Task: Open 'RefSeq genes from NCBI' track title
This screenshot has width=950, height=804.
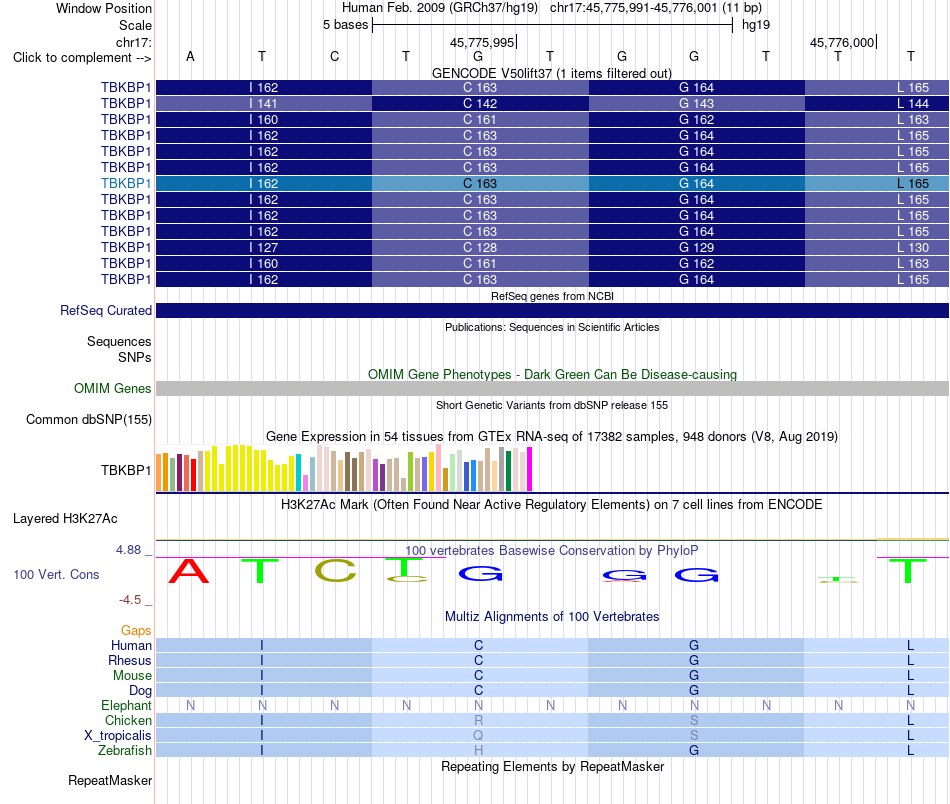Action: (x=552, y=296)
